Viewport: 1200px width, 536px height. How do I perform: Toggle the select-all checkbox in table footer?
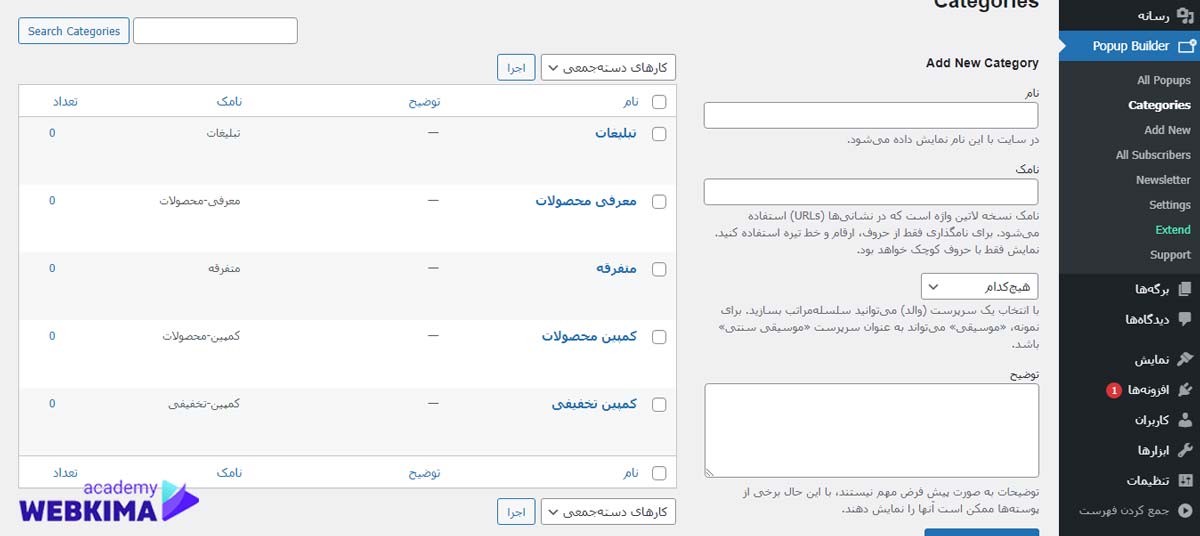(659, 472)
